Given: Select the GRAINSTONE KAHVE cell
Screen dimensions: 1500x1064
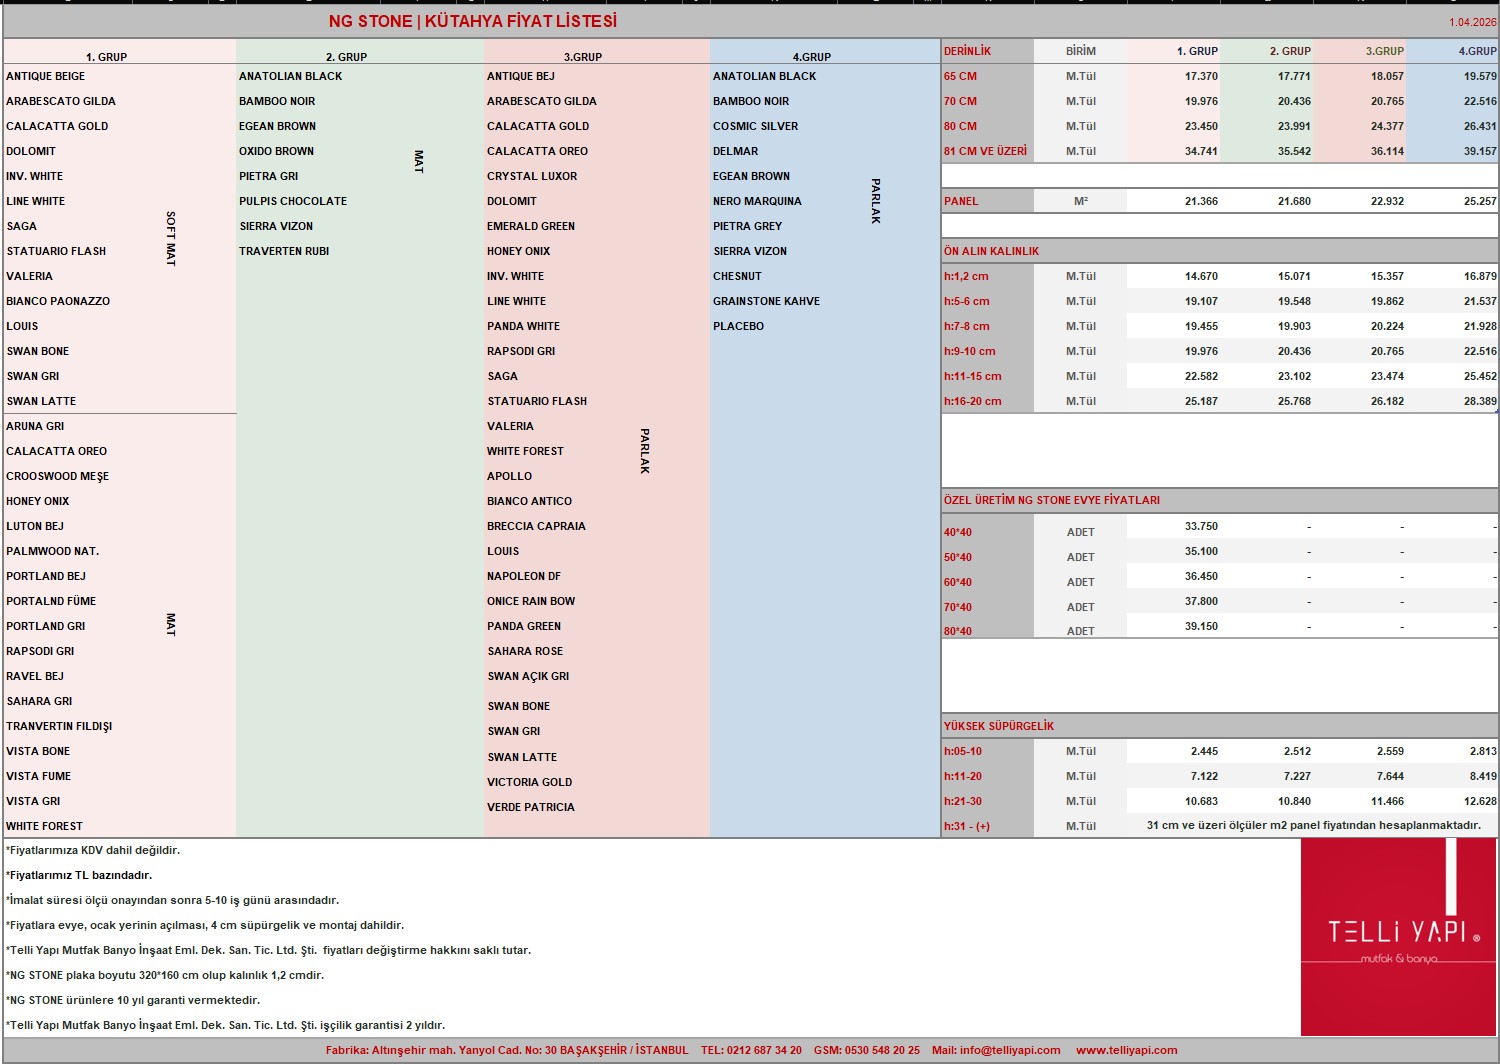Looking at the screenshot, I should tap(766, 301).
